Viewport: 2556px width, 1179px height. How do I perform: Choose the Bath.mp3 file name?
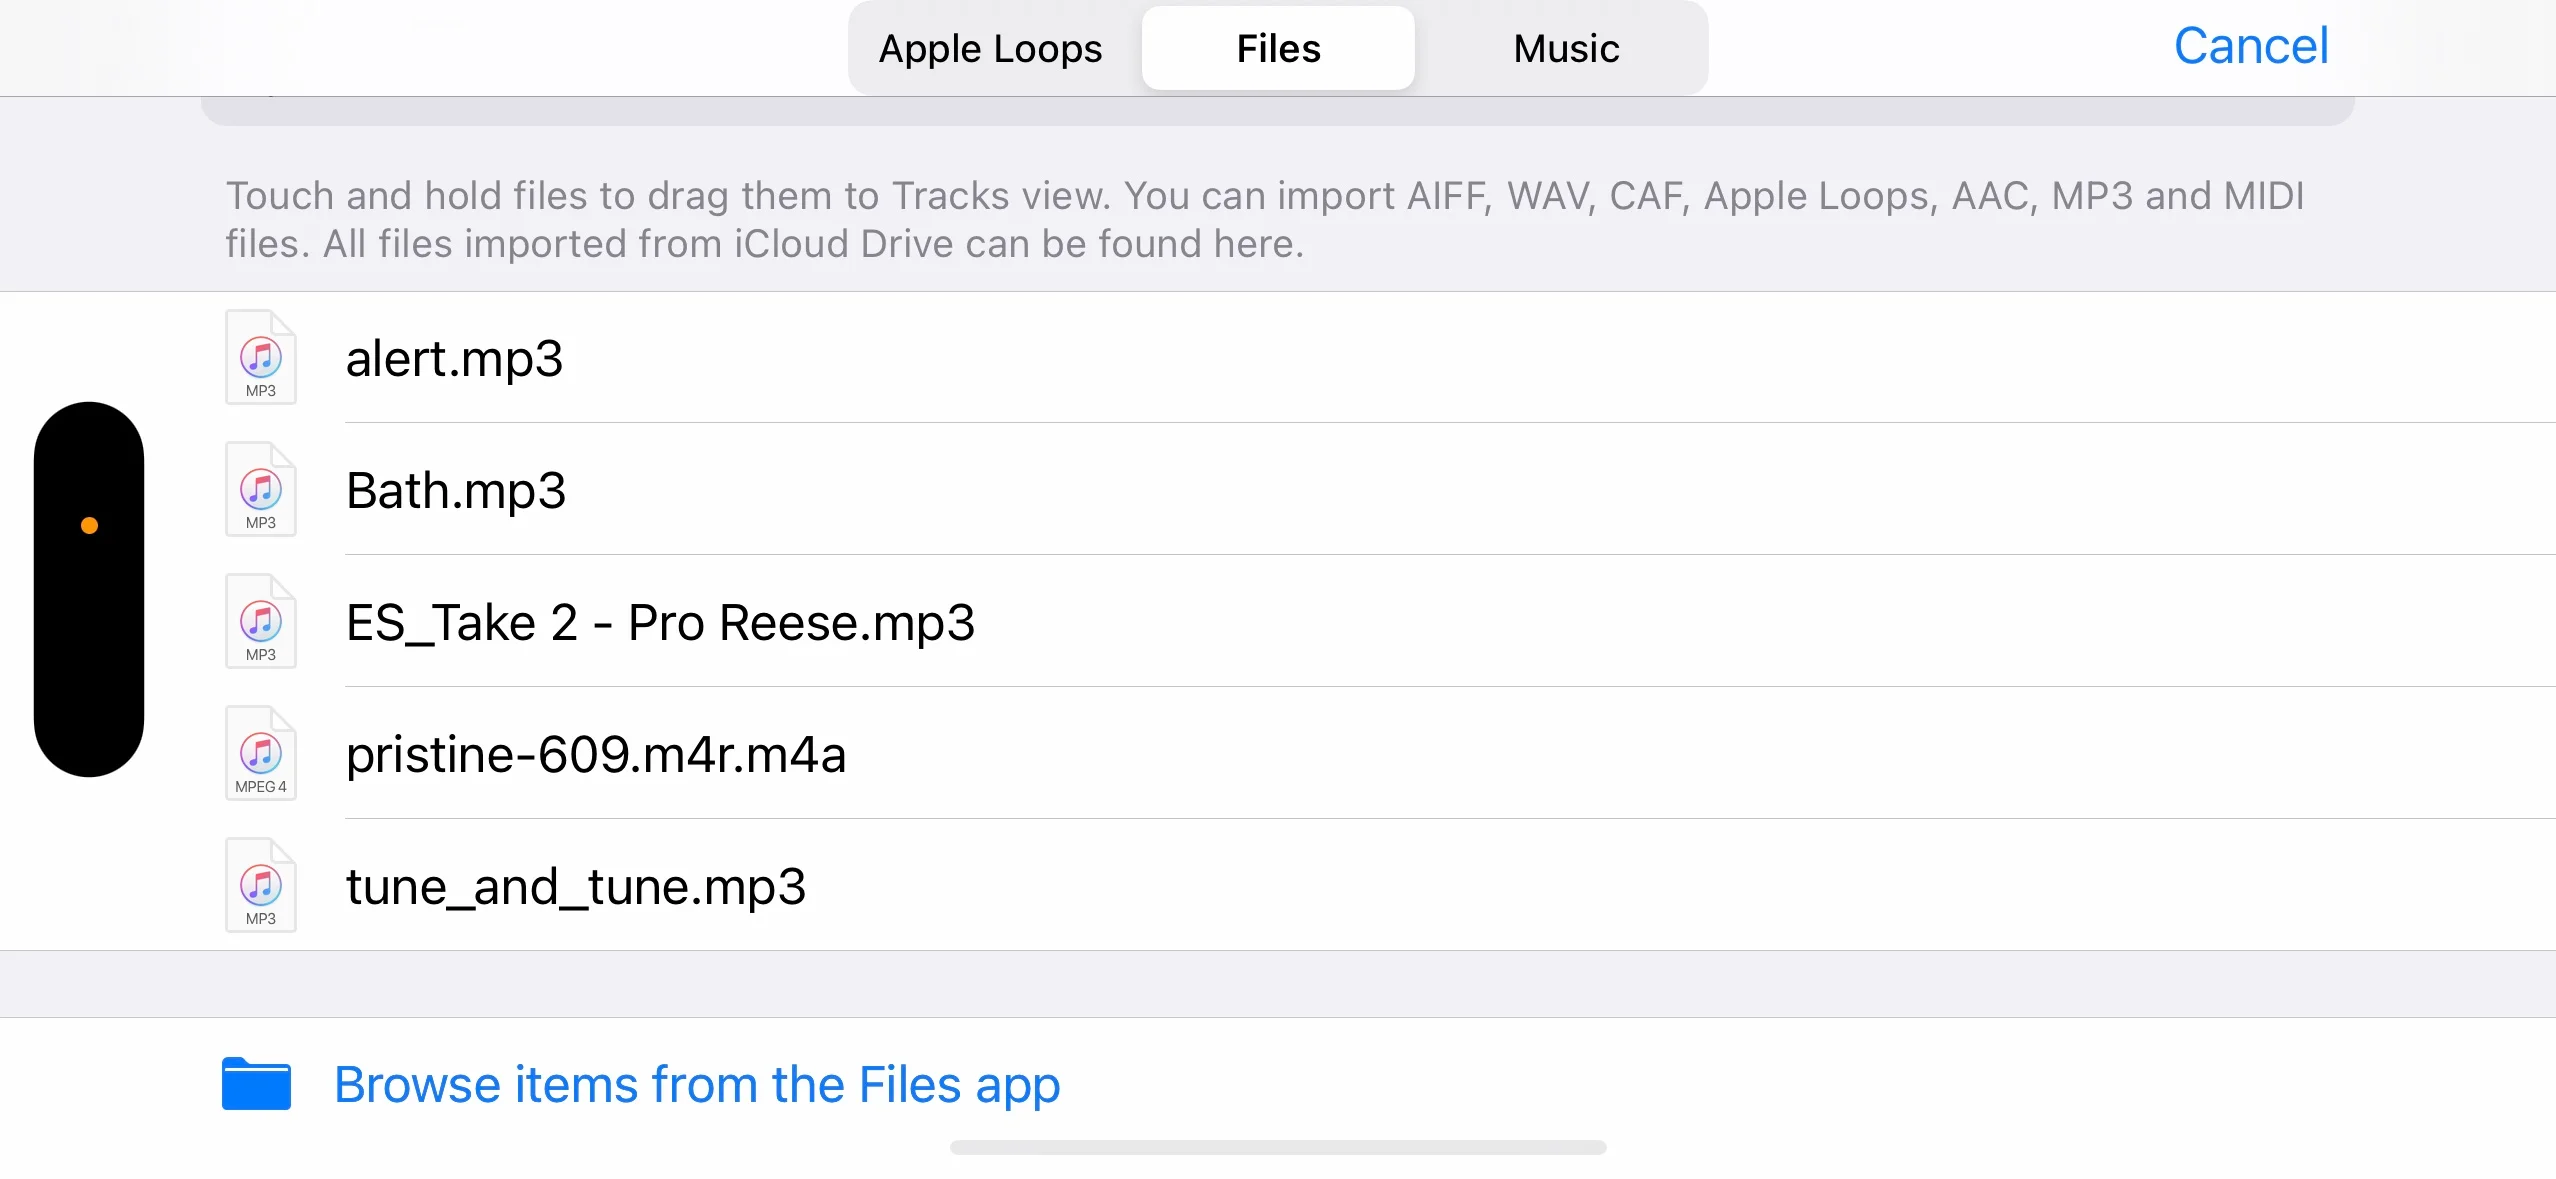(456, 490)
